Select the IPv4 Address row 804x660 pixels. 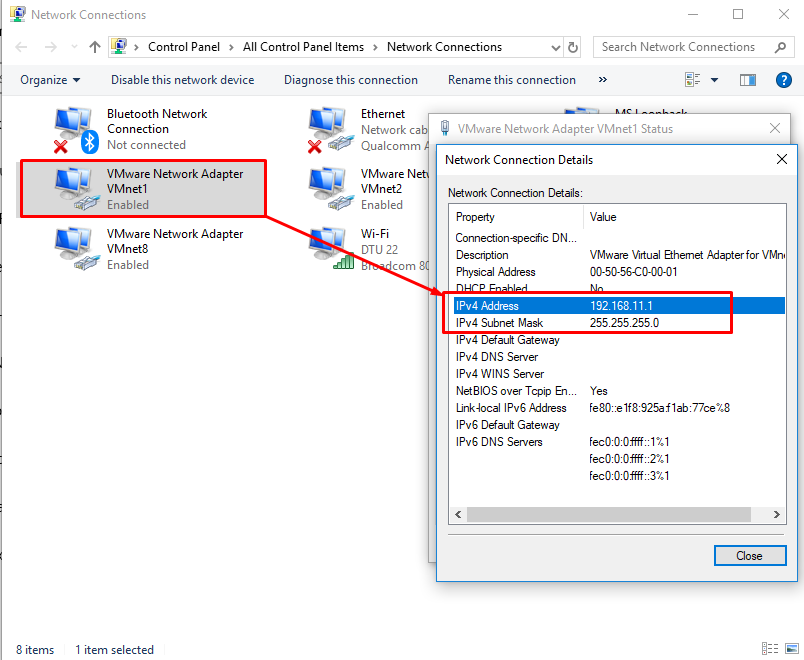click(618, 306)
